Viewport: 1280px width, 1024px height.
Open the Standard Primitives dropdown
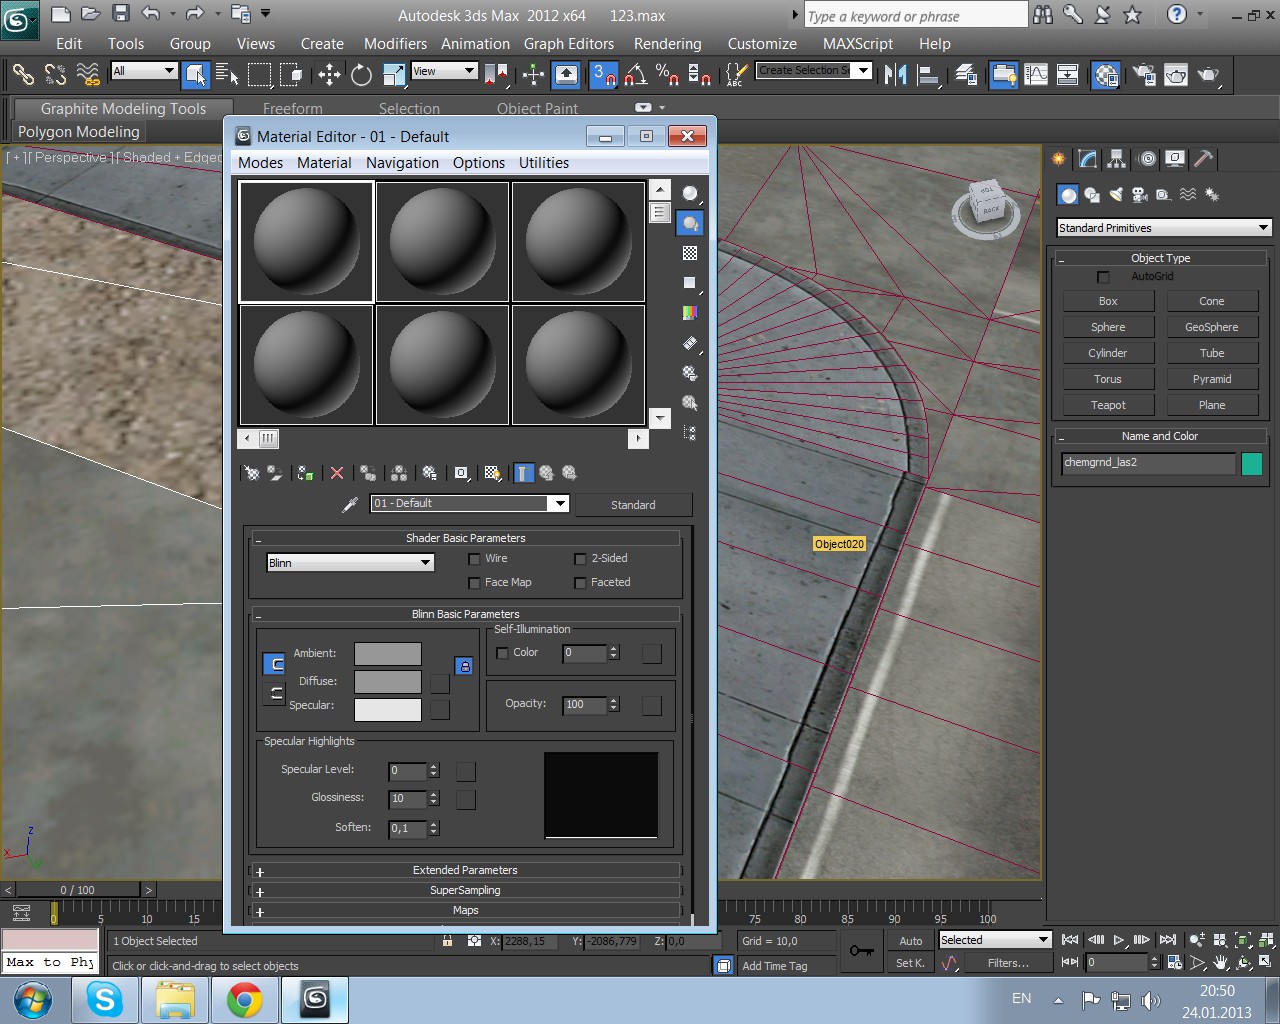1163,228
